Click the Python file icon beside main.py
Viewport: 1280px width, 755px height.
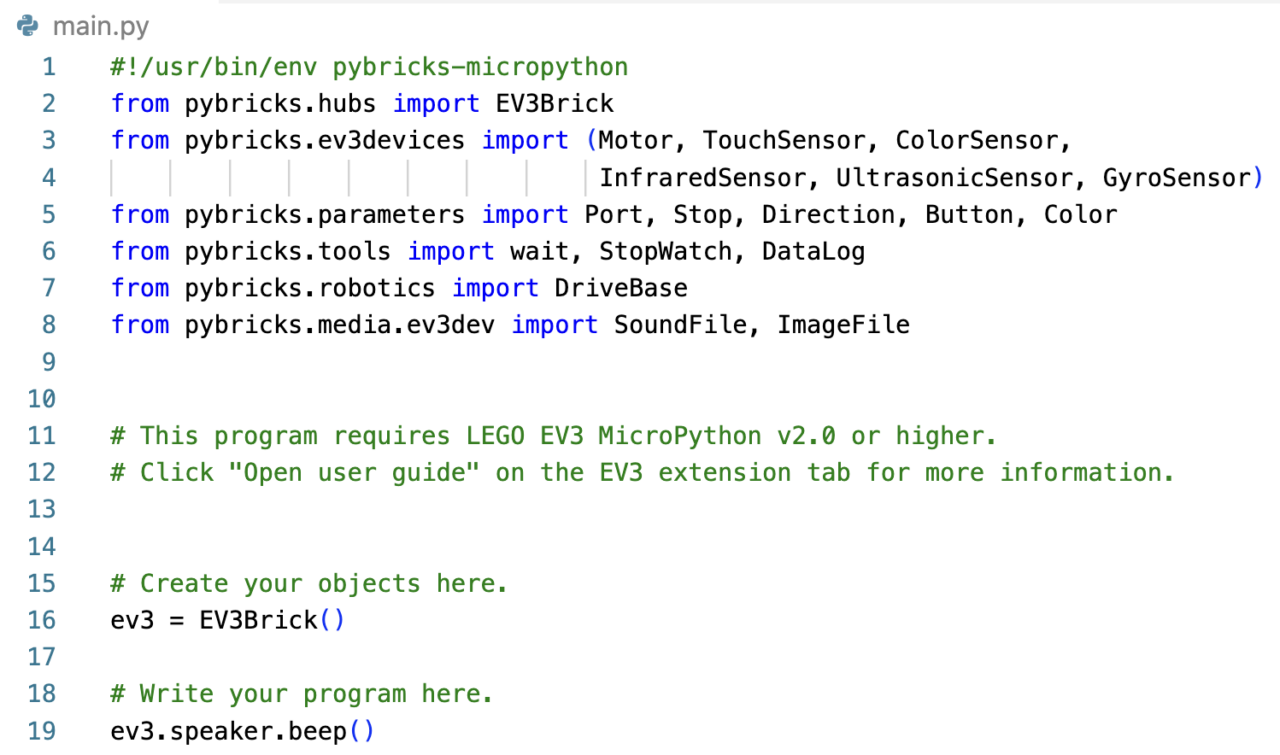(28, 27)
